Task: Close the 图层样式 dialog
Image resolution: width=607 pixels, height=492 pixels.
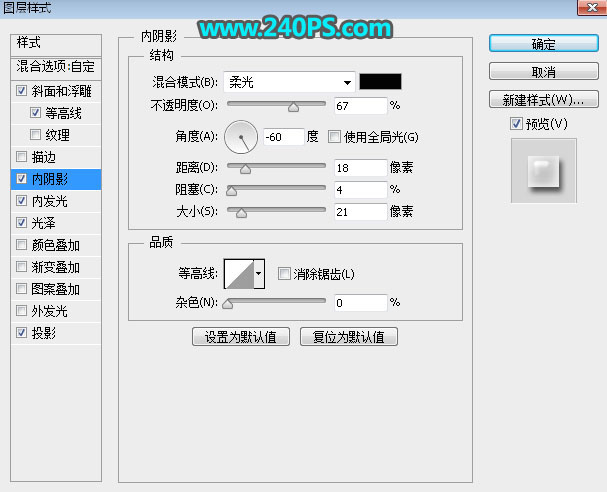Action: [x=592, y=7]
